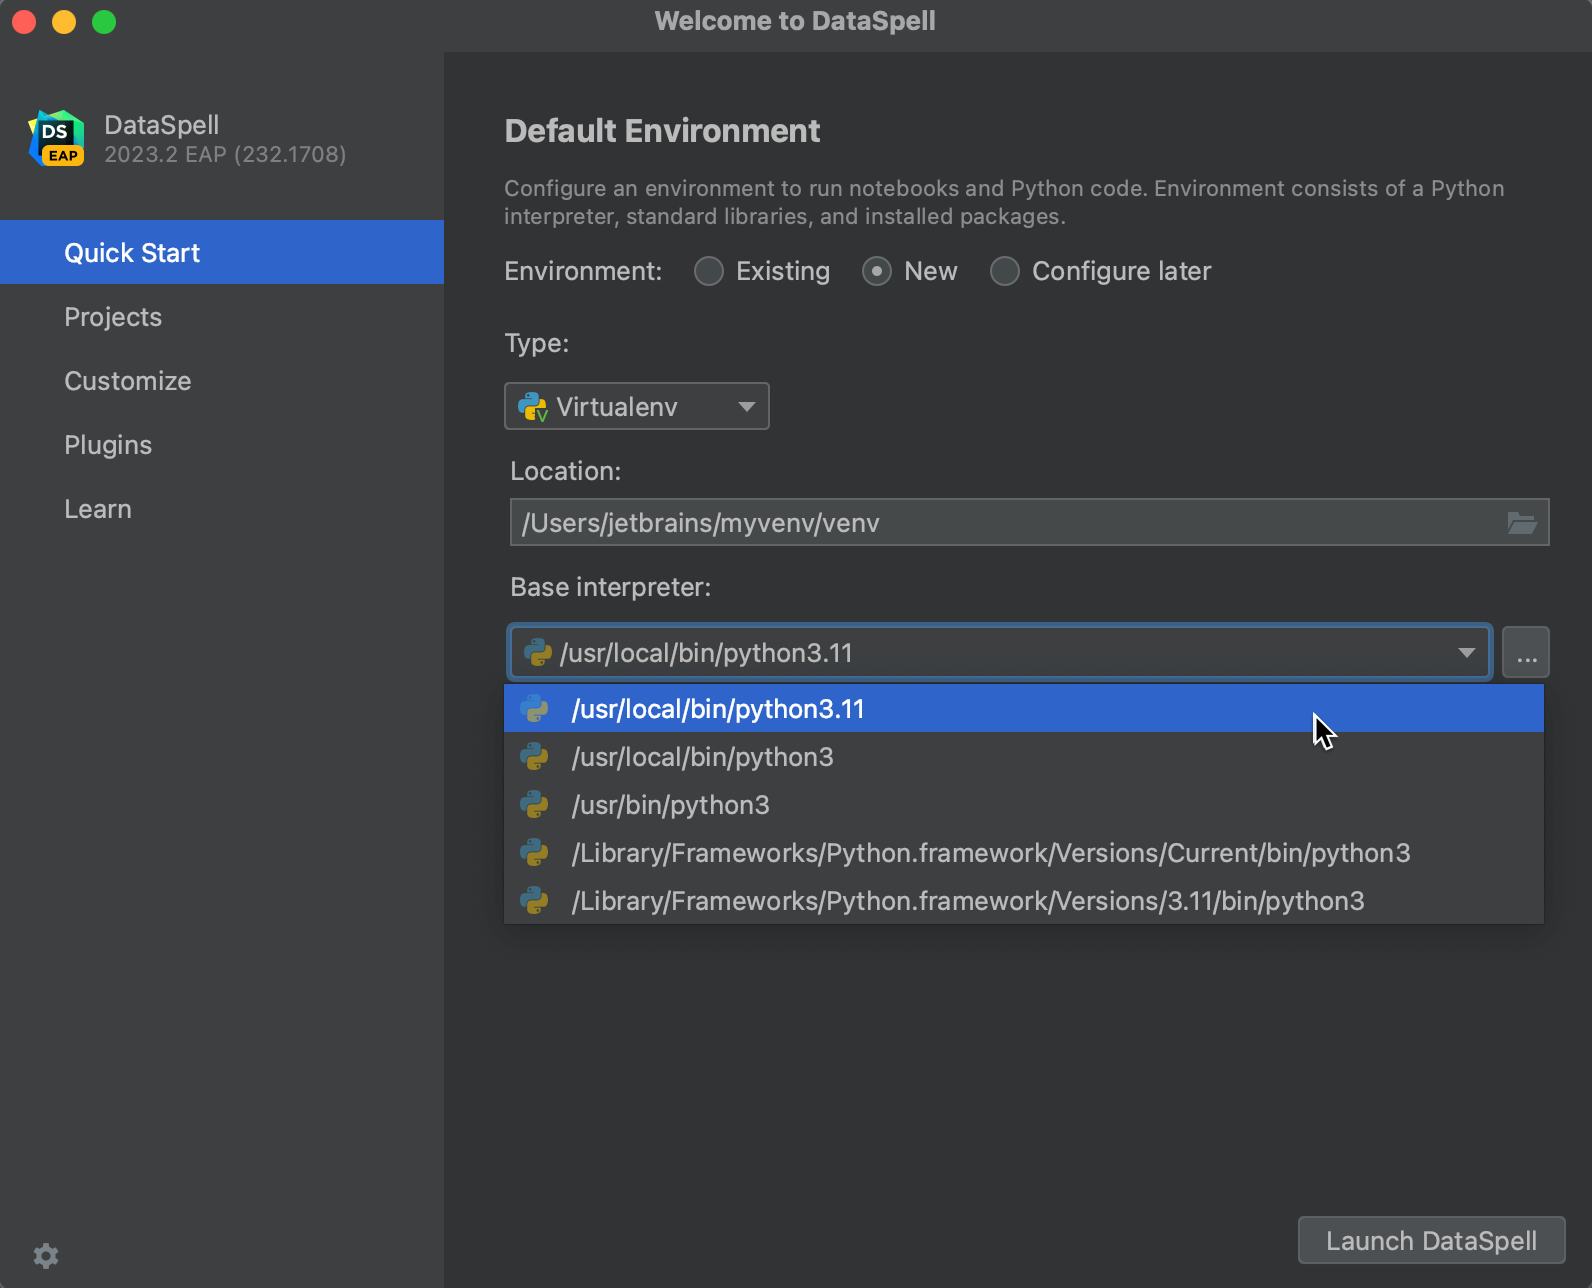Pick /usr/local/bin/python3.11 from the interpreter list
1592x1288 pixels.
pyautogui.click(x=718, y=709)
